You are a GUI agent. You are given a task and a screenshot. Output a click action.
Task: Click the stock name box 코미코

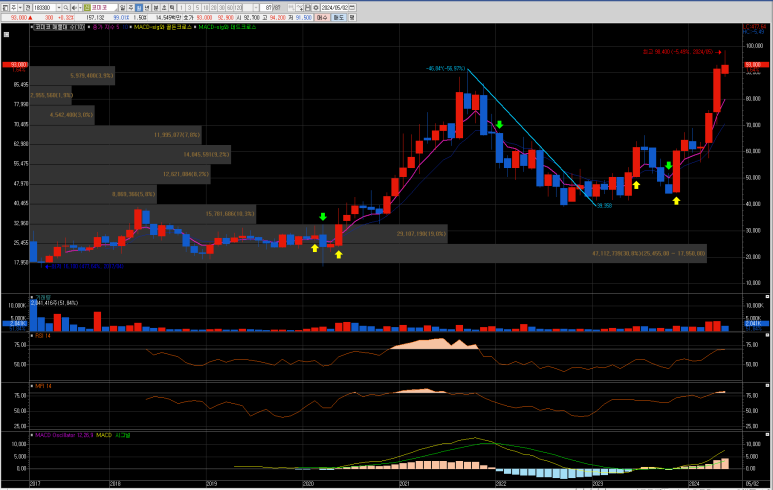point(104,8)
